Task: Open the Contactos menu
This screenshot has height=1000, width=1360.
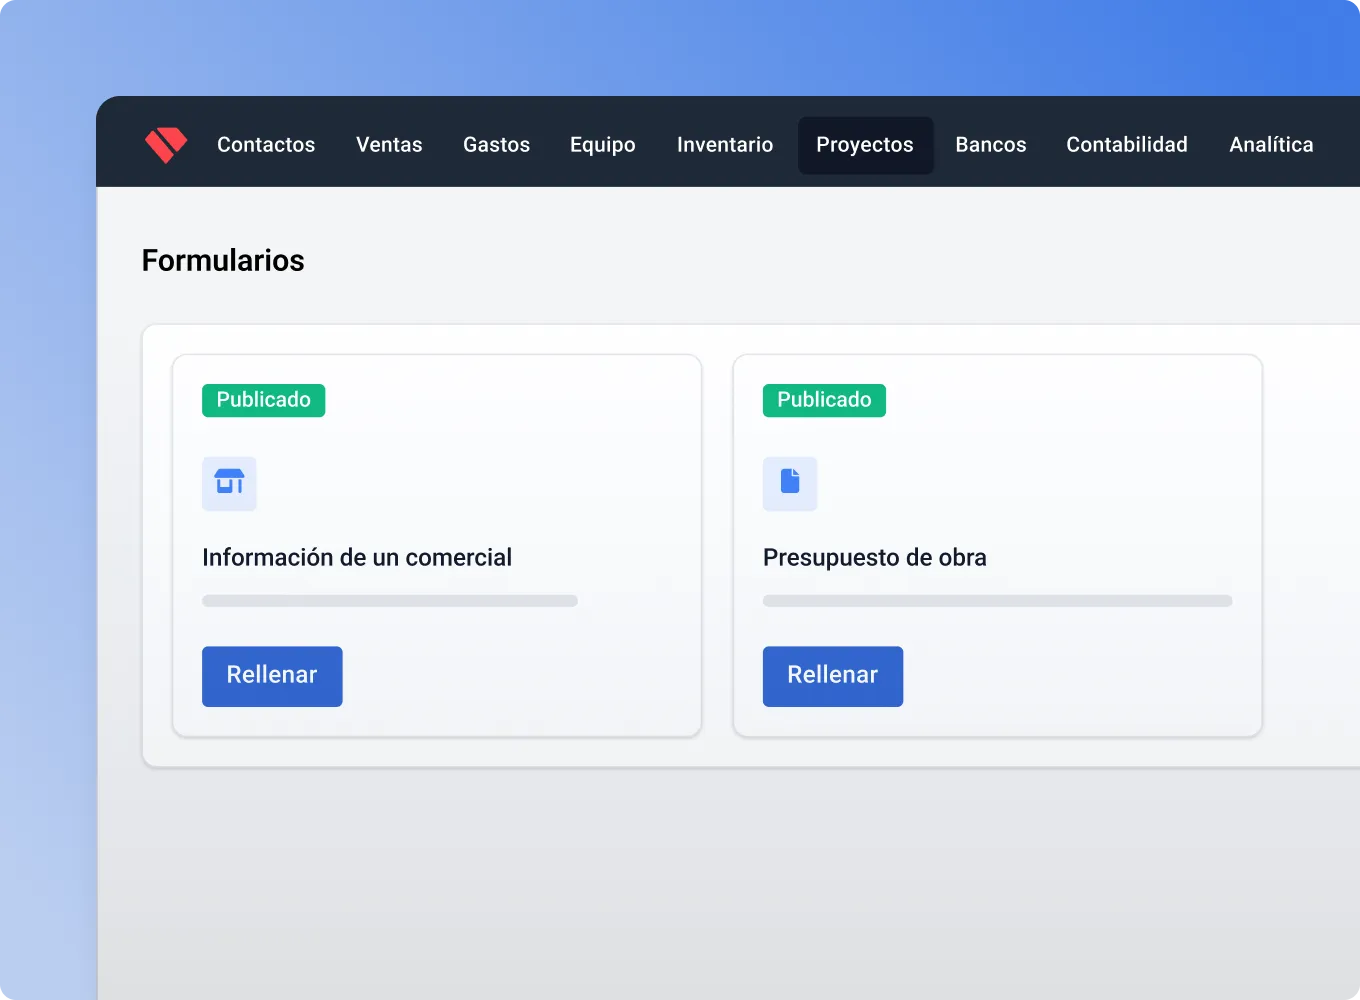Action: click(x=266, y=145)
